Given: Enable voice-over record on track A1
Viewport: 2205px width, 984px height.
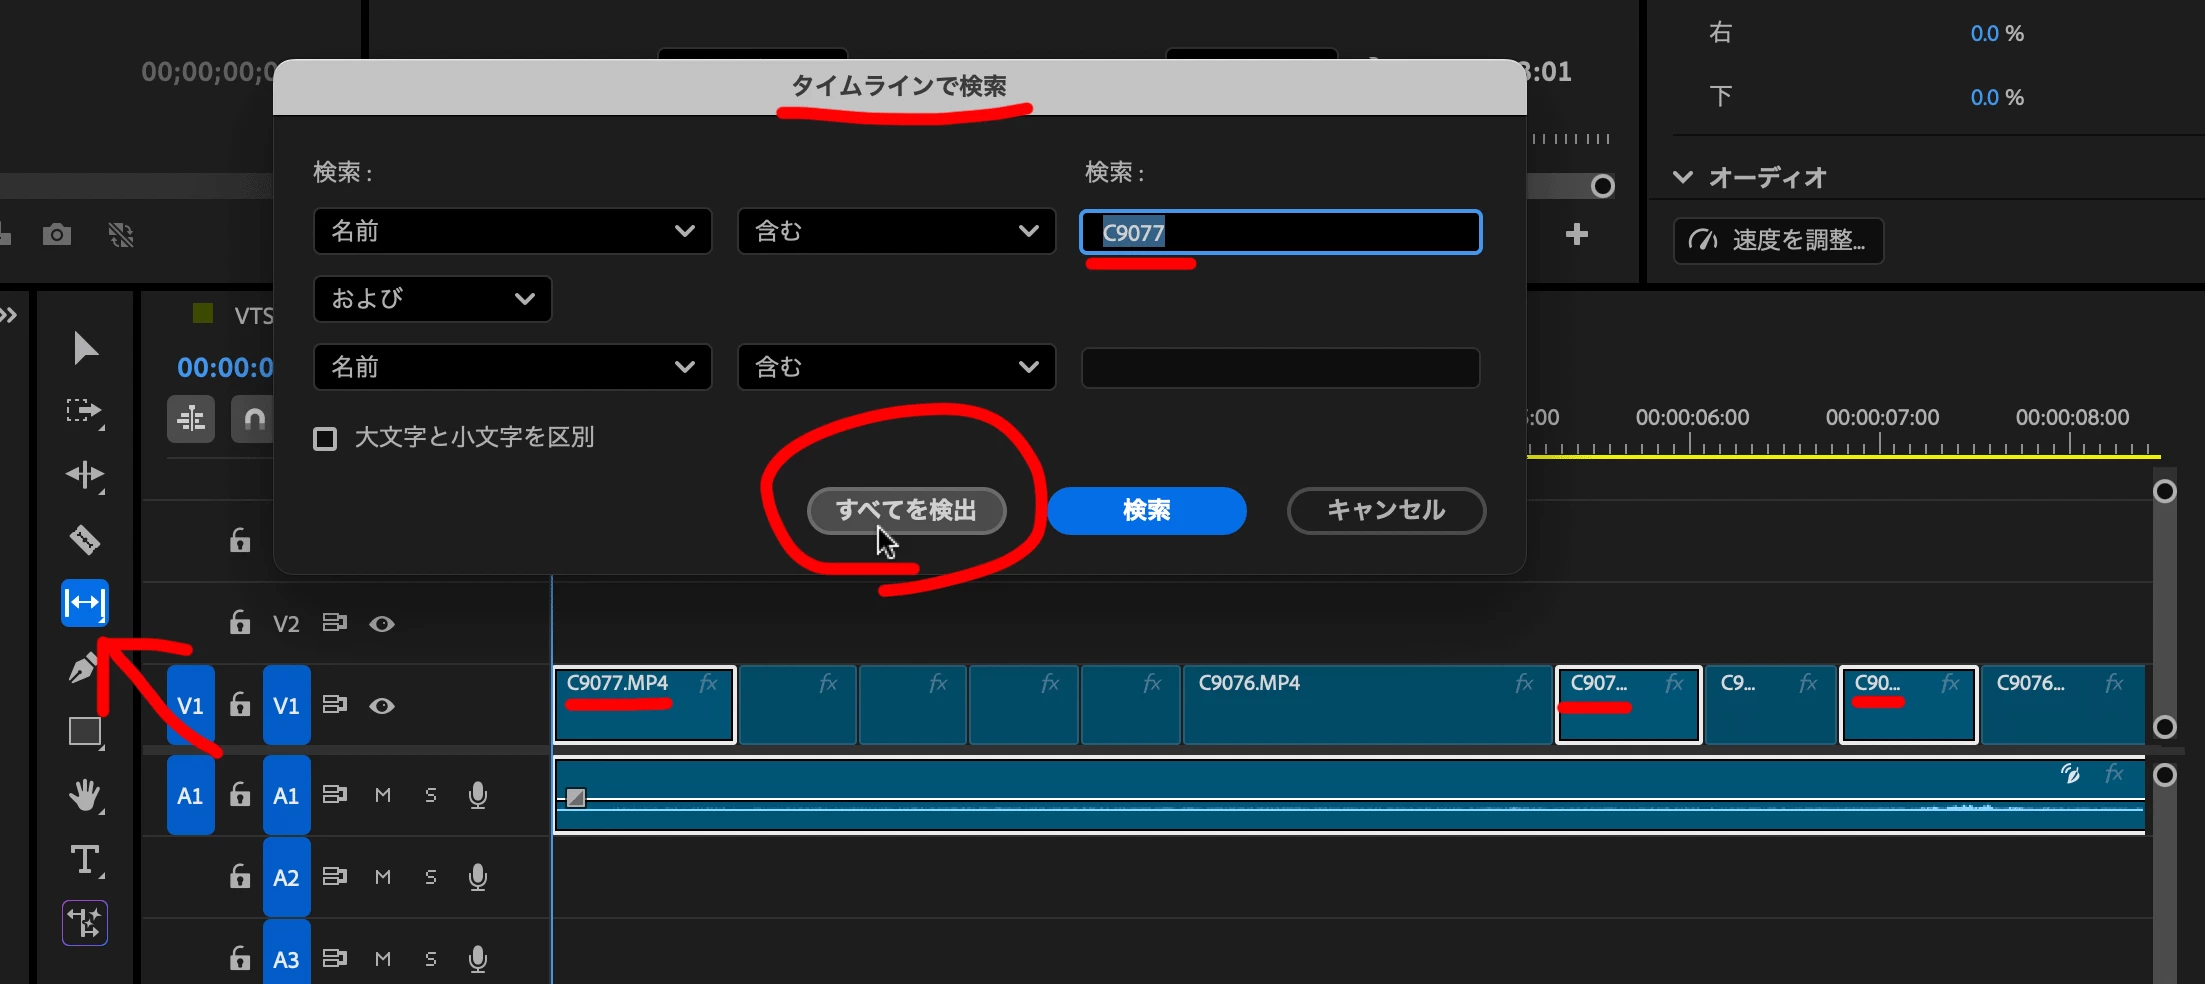Looking at the screenshot, I should [478, 795].
